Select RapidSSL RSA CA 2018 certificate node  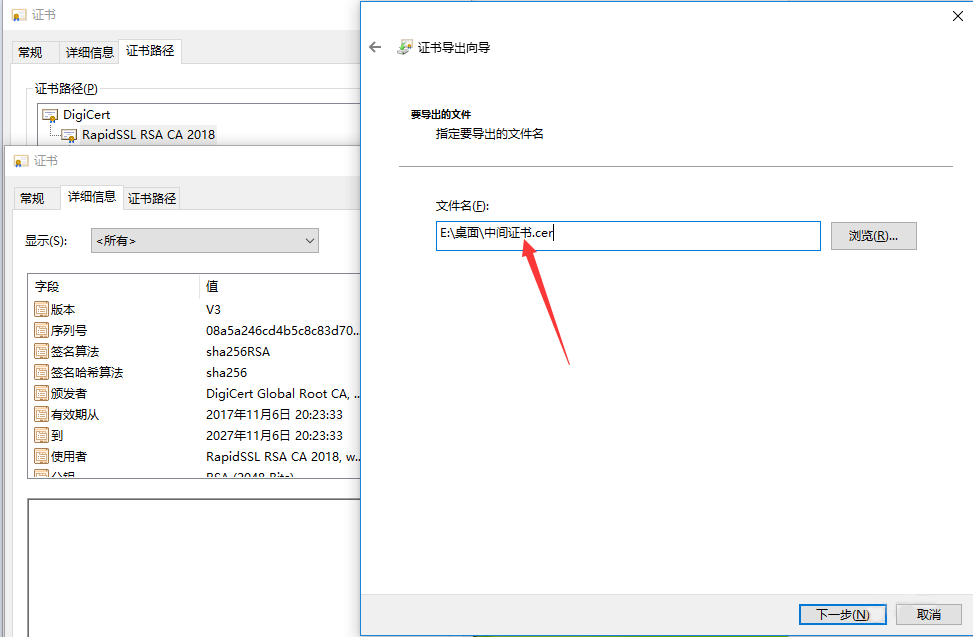pos(148,134)
